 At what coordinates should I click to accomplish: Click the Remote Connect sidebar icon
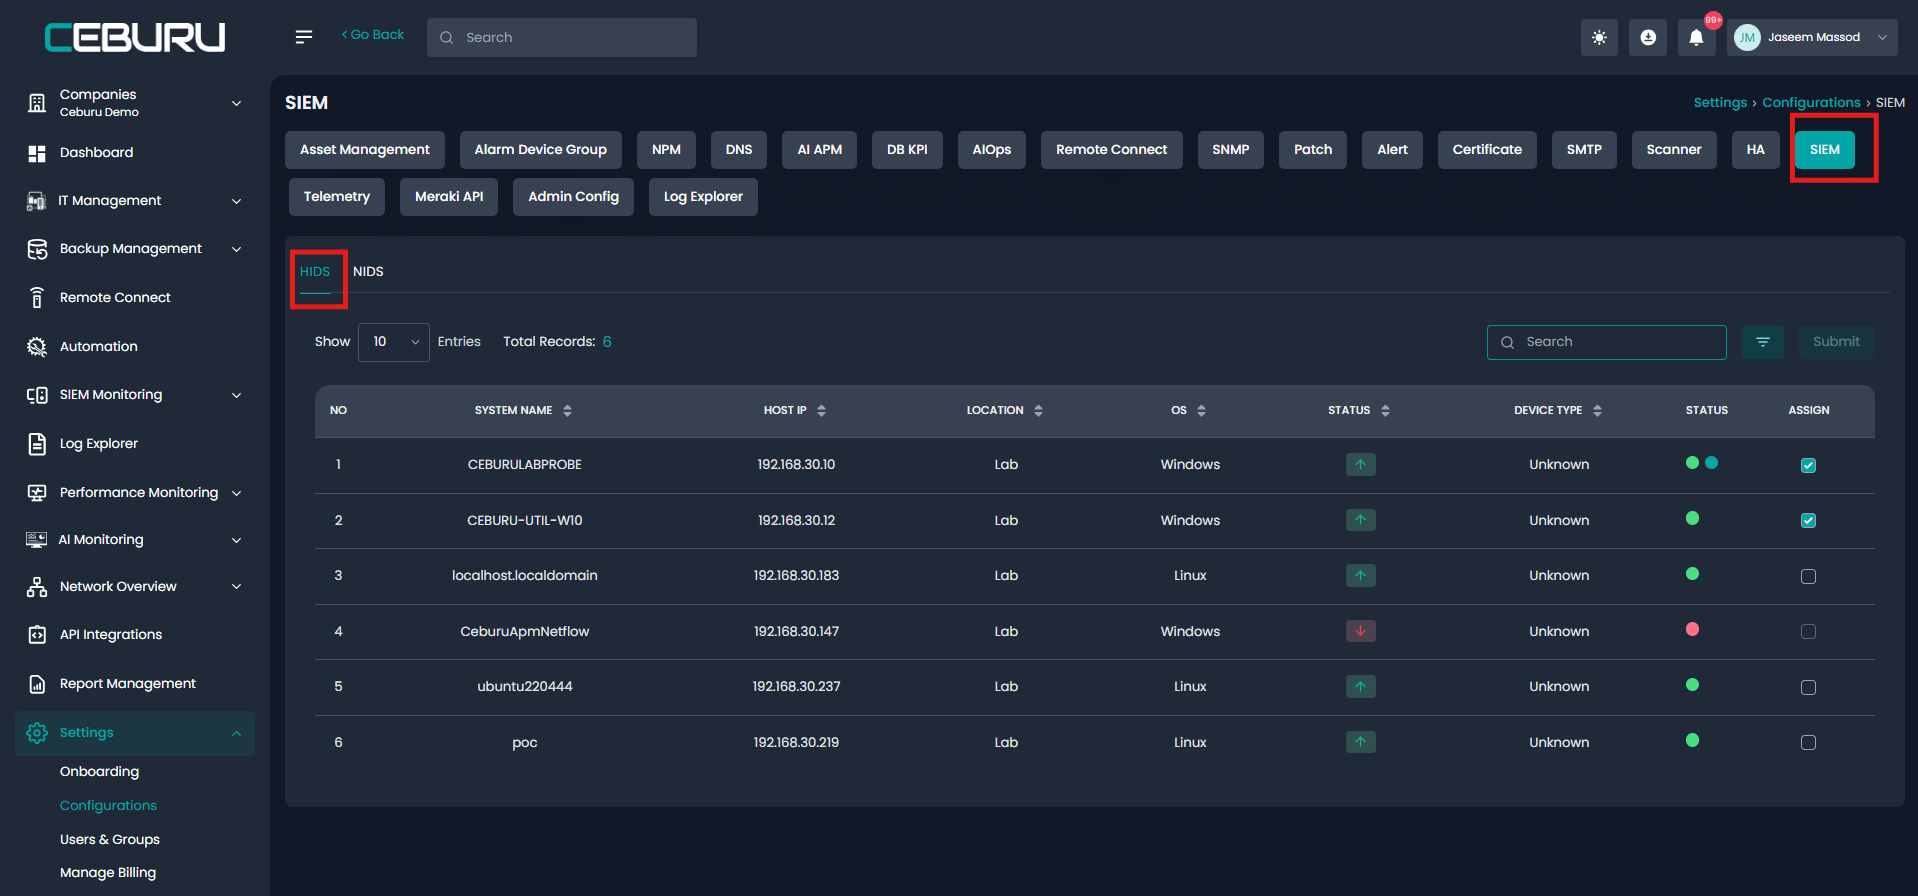37,298
